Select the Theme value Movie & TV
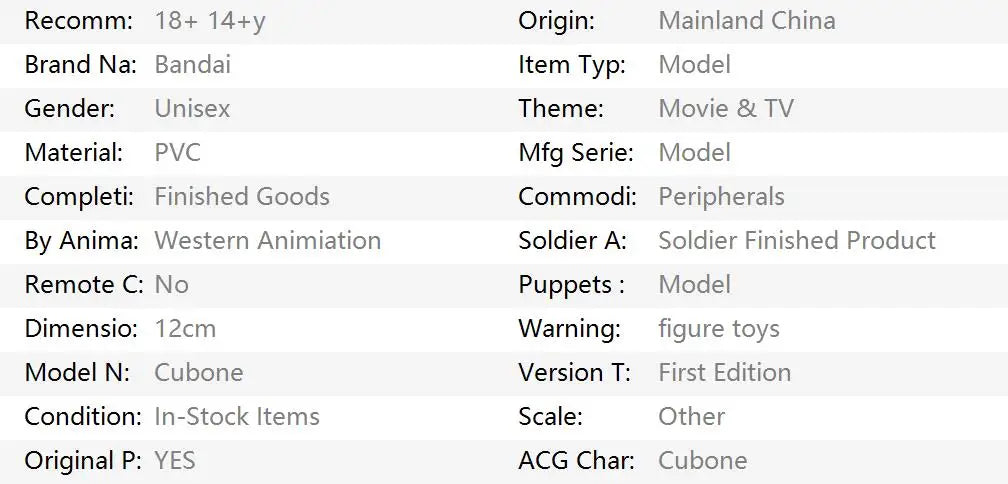The width and height of the screenshot is (1008, 484). tap(725, 109)
